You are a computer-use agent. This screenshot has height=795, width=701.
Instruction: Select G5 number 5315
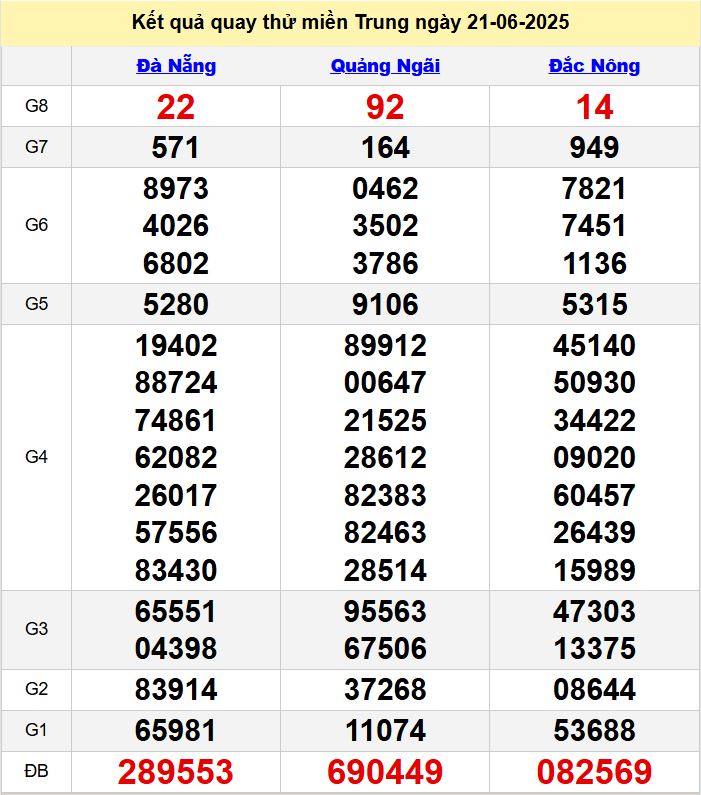tap(595, 305)
